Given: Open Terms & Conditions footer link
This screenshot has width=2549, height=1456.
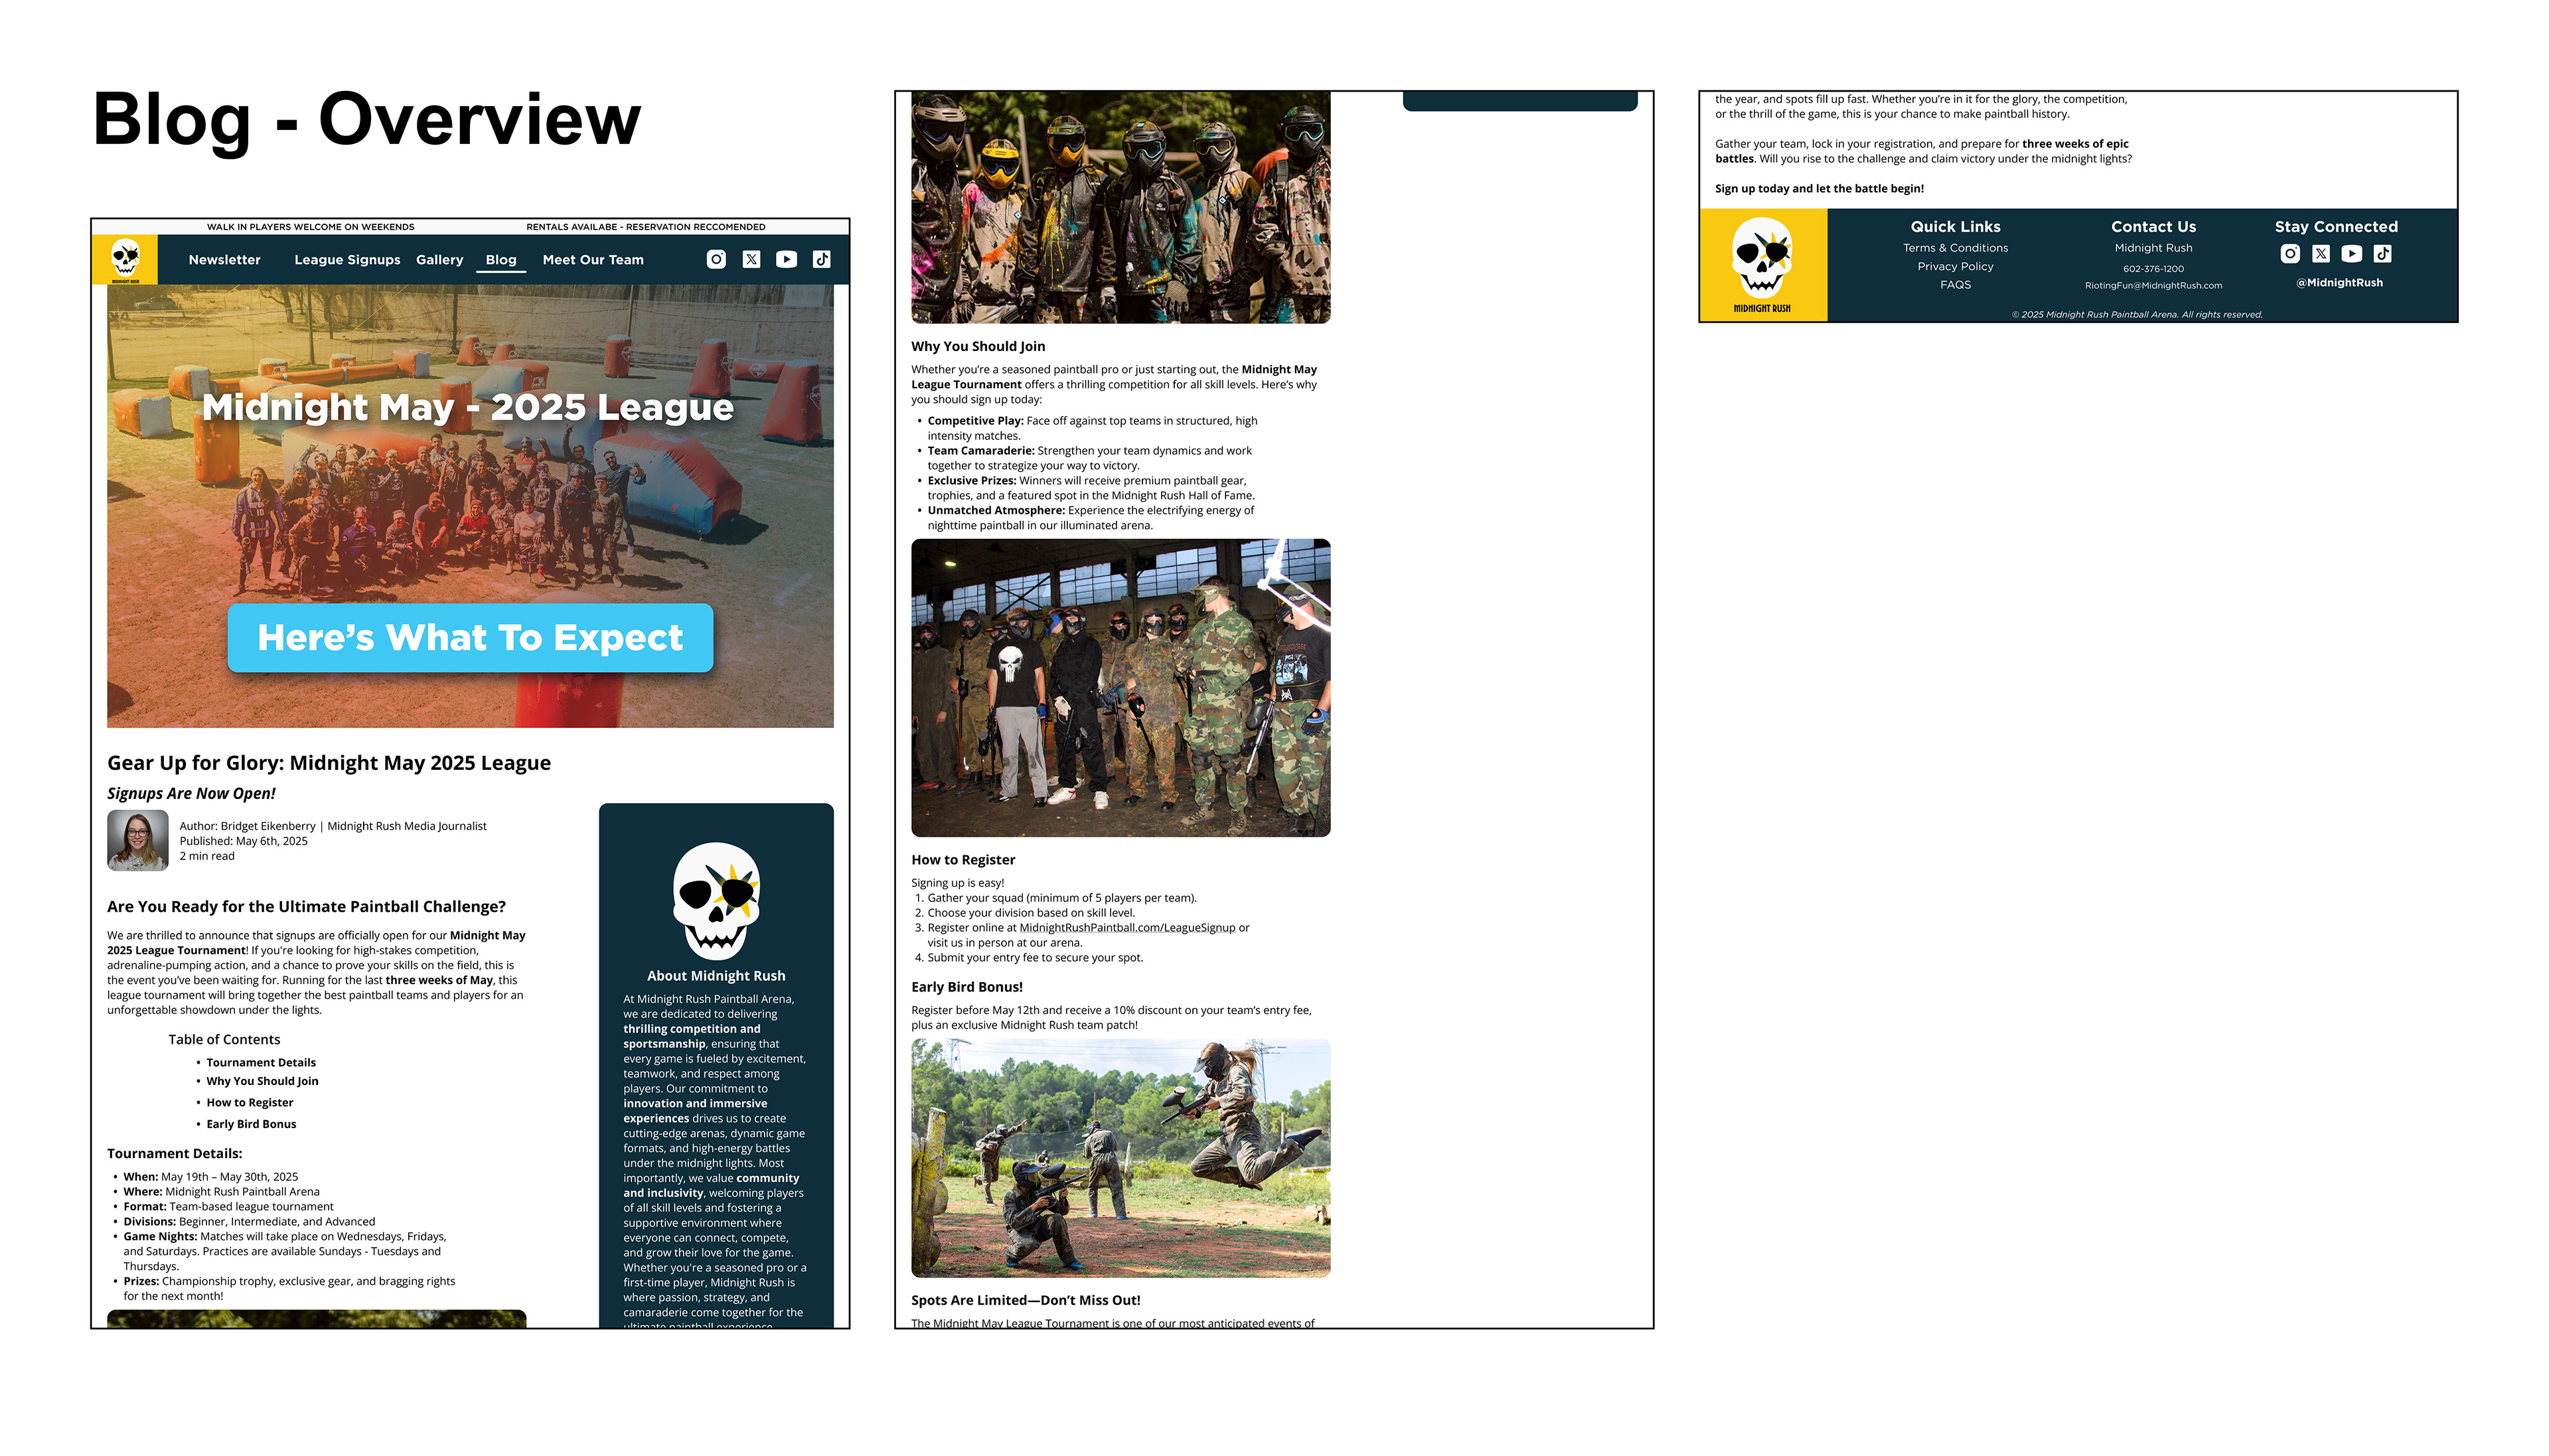Looking at the screenshot, I should pos(1955,248).
